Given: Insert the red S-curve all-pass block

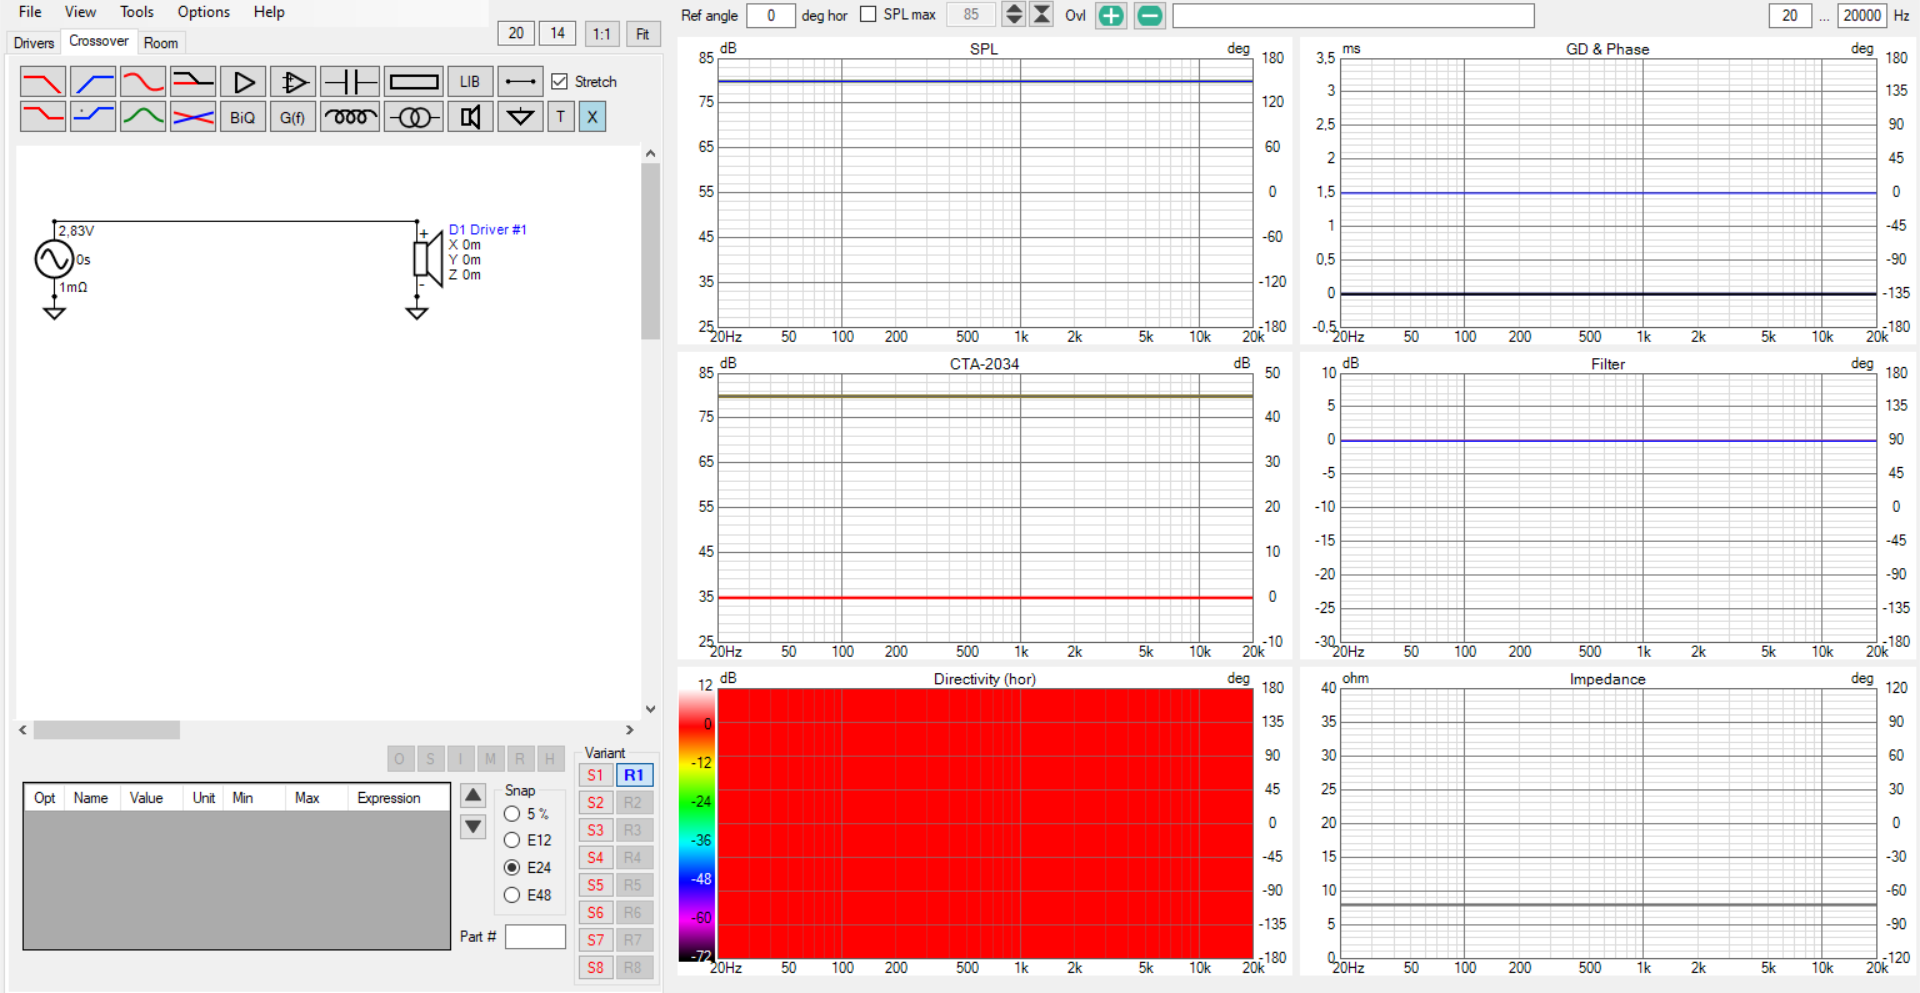Looking at the screenshot, I should 143,82.
